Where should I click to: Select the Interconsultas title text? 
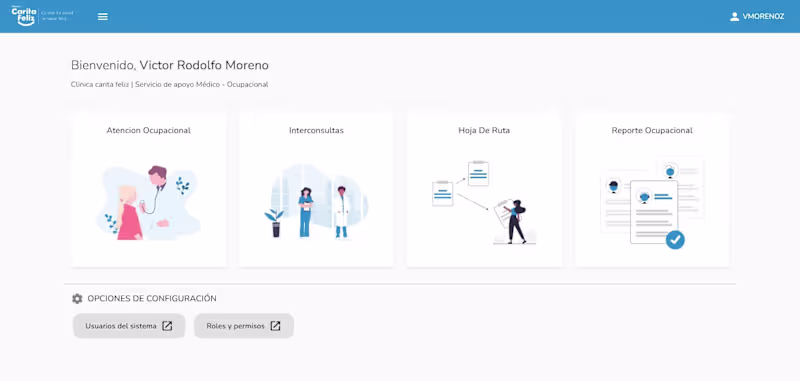[x=316, y=131]
